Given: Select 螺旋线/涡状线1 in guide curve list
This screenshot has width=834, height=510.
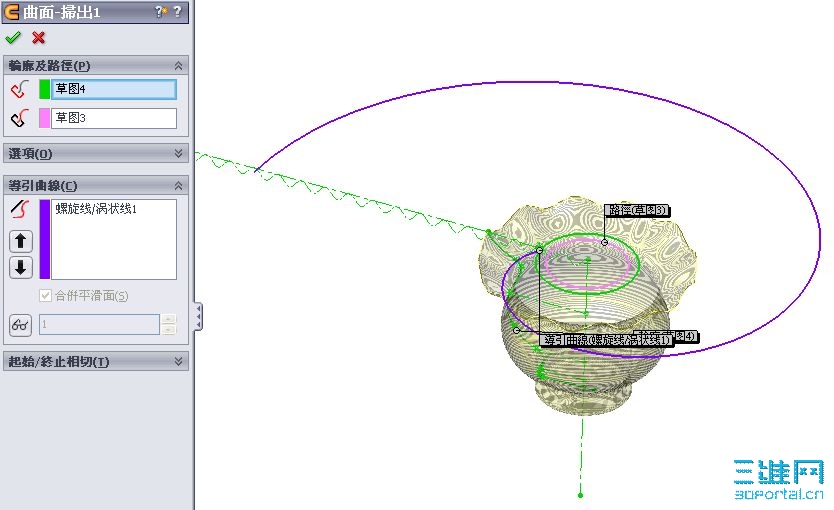Looking at the screenshot, I should (x=96, y=209).
